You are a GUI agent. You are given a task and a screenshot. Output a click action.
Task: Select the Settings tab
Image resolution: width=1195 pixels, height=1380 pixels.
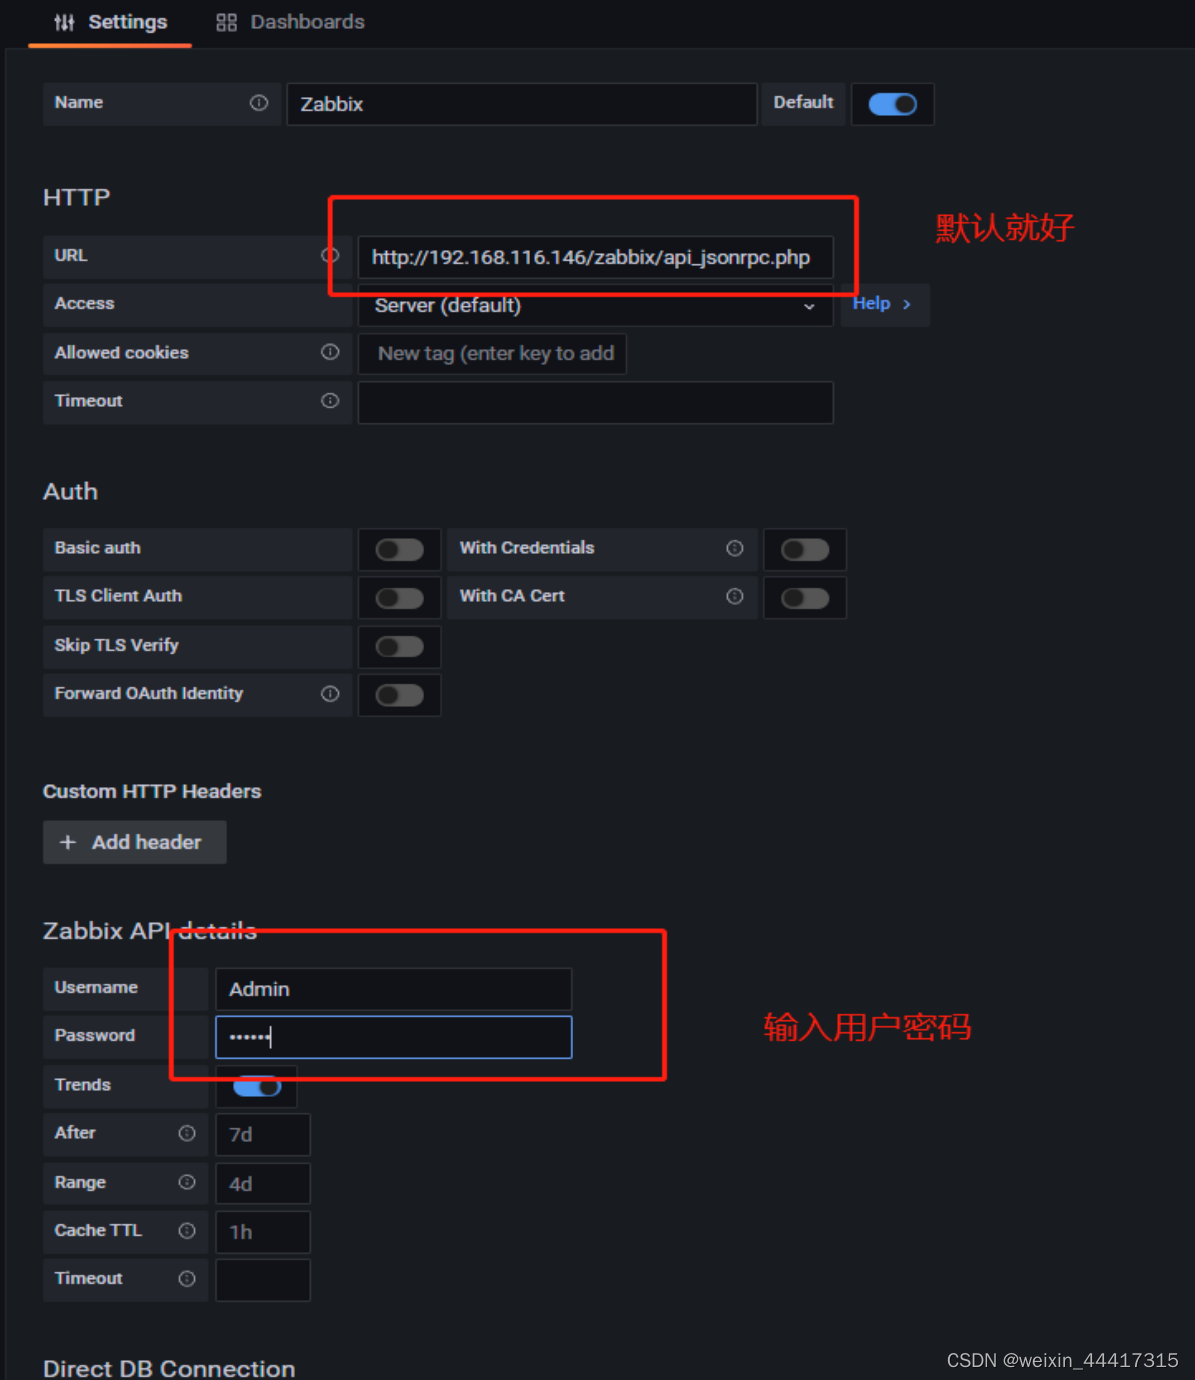click(x=127, y=21)
